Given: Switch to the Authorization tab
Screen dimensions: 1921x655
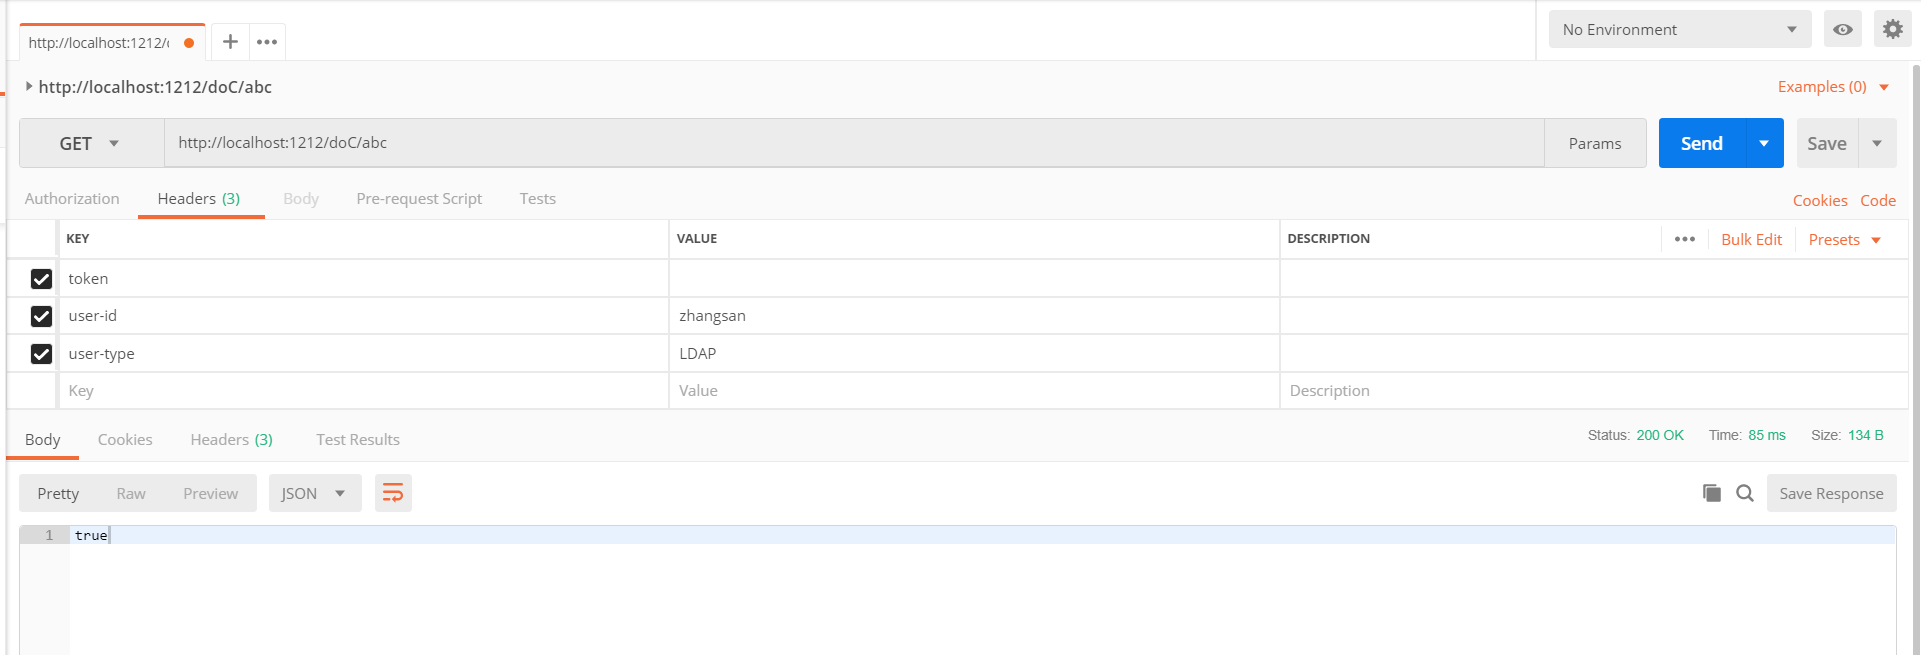Looking at the screenshot, I should coord(72,199).
